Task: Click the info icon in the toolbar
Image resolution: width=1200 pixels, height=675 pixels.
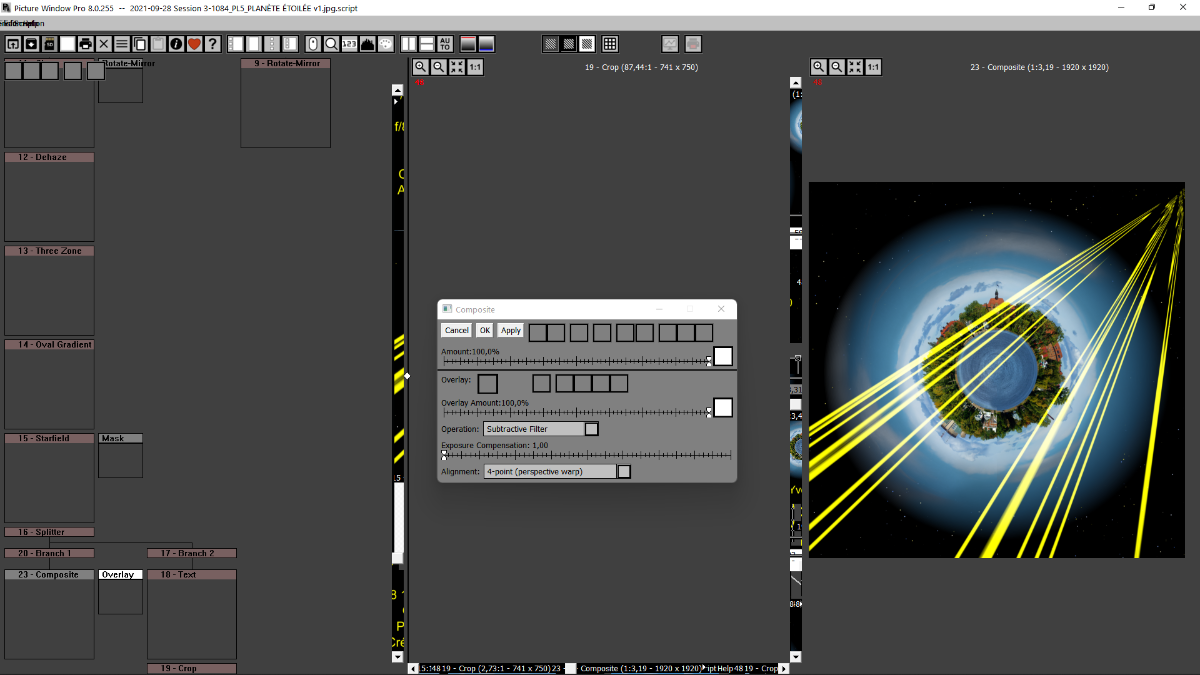Action: [176, 44]
